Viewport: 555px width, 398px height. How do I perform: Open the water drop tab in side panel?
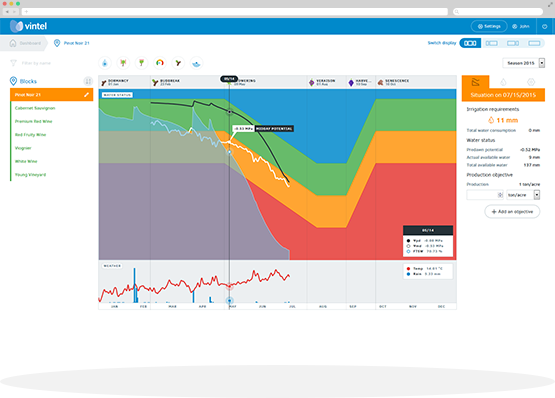click(x=503, y=82)
